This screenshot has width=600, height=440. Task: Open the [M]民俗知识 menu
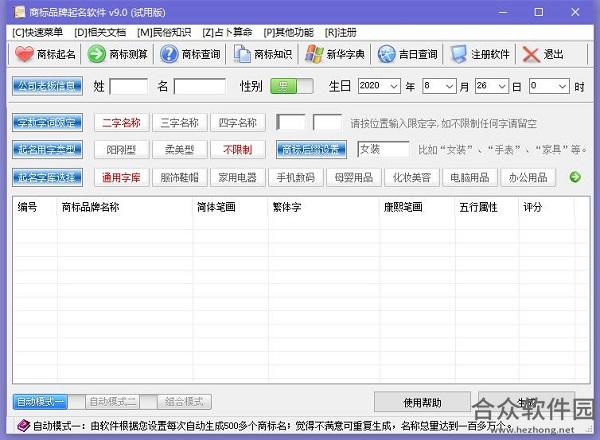(x=164, y=33)
